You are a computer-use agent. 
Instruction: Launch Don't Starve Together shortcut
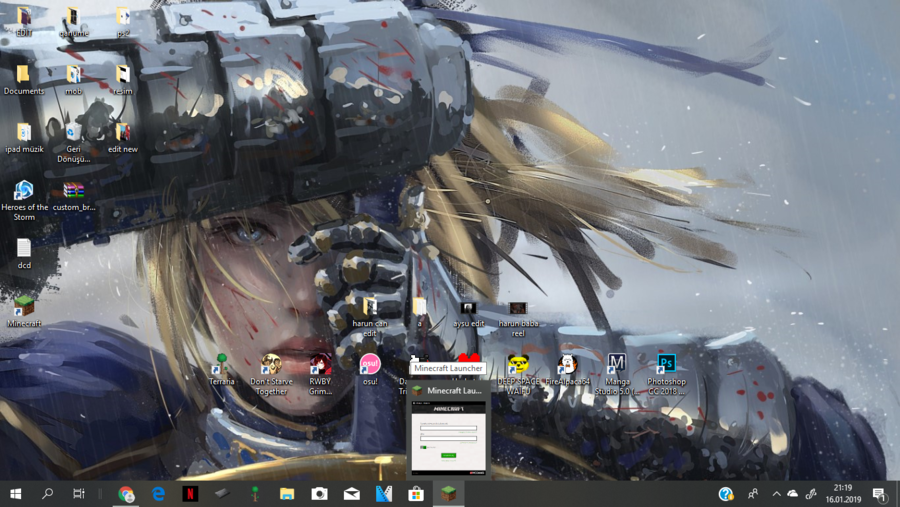[271, 375]
